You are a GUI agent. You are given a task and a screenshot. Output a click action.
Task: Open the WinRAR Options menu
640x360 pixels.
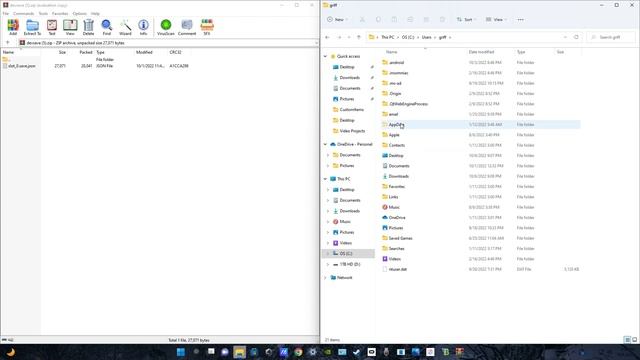tap(80, 13)
